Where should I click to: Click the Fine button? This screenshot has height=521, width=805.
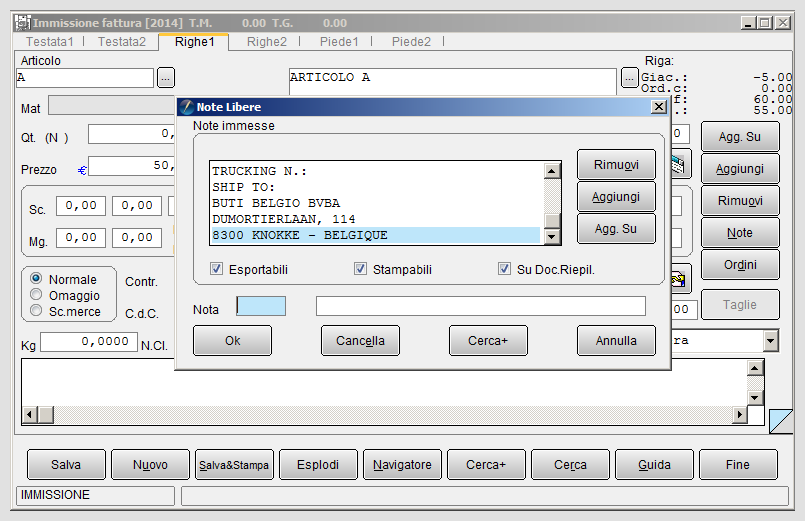(x=738, y=465)
